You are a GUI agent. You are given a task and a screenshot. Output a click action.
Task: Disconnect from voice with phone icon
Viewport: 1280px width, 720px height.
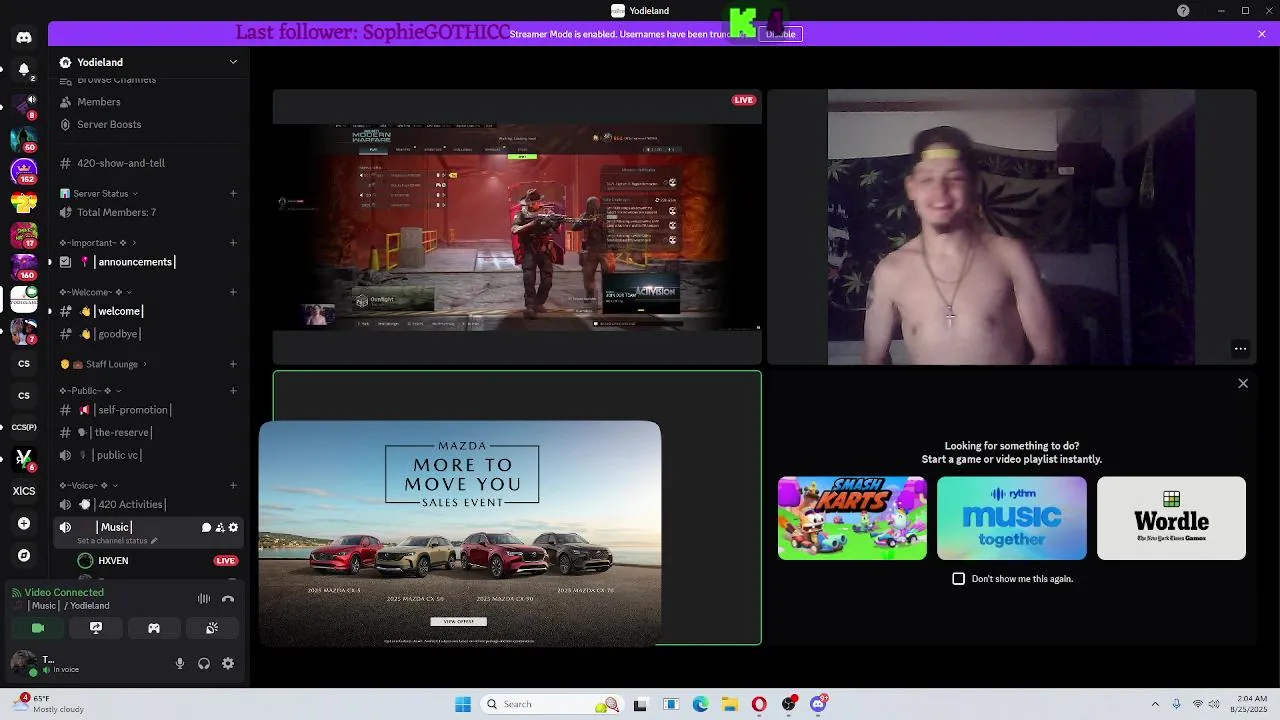(228, 599)
